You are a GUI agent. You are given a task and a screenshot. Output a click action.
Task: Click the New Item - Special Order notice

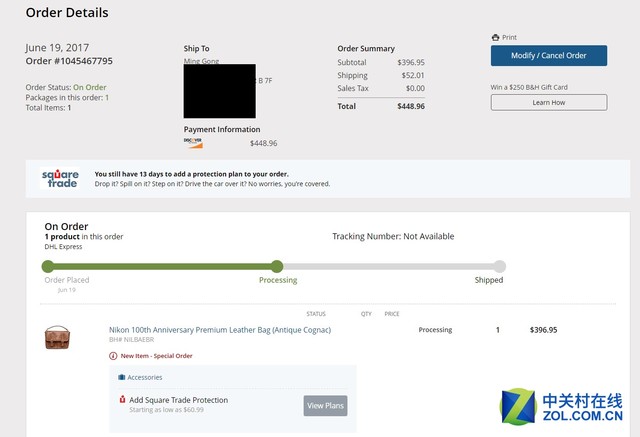click(156, 355)
